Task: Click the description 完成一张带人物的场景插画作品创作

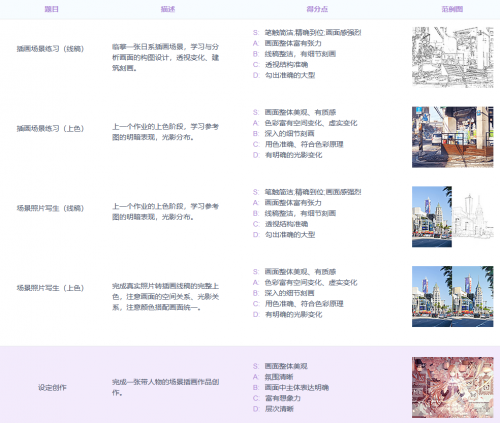Action: [x=165, y=387]
